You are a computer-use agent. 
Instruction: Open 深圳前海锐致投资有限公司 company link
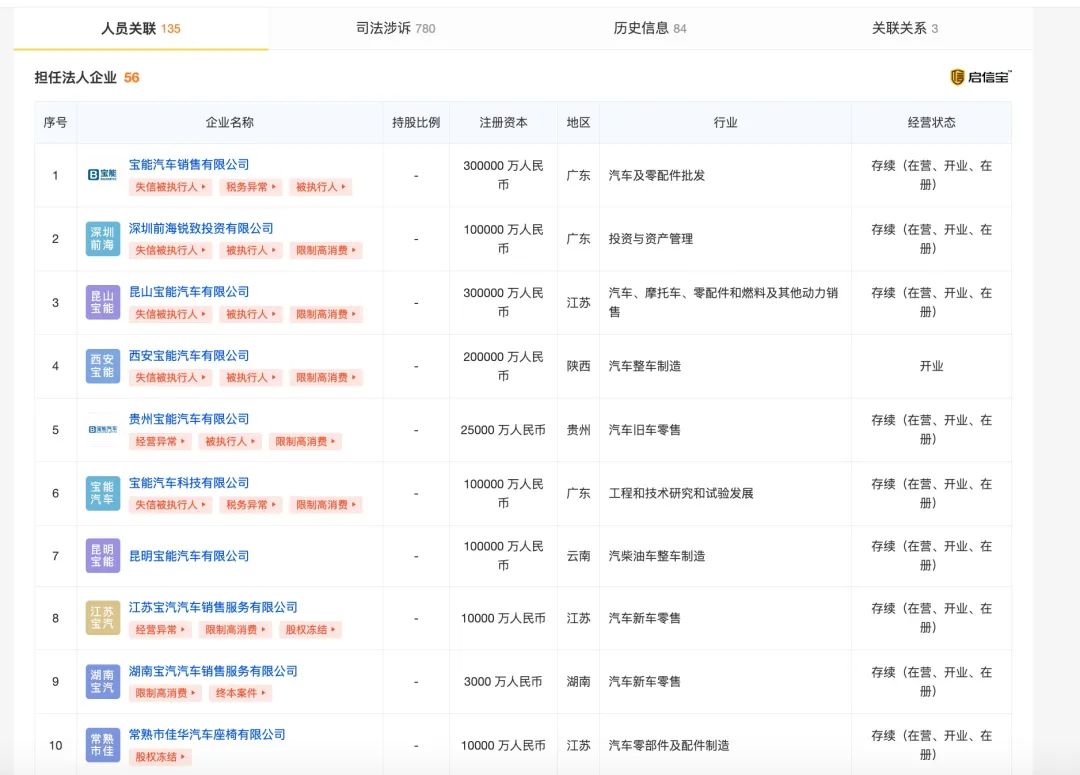coord(201,228)
